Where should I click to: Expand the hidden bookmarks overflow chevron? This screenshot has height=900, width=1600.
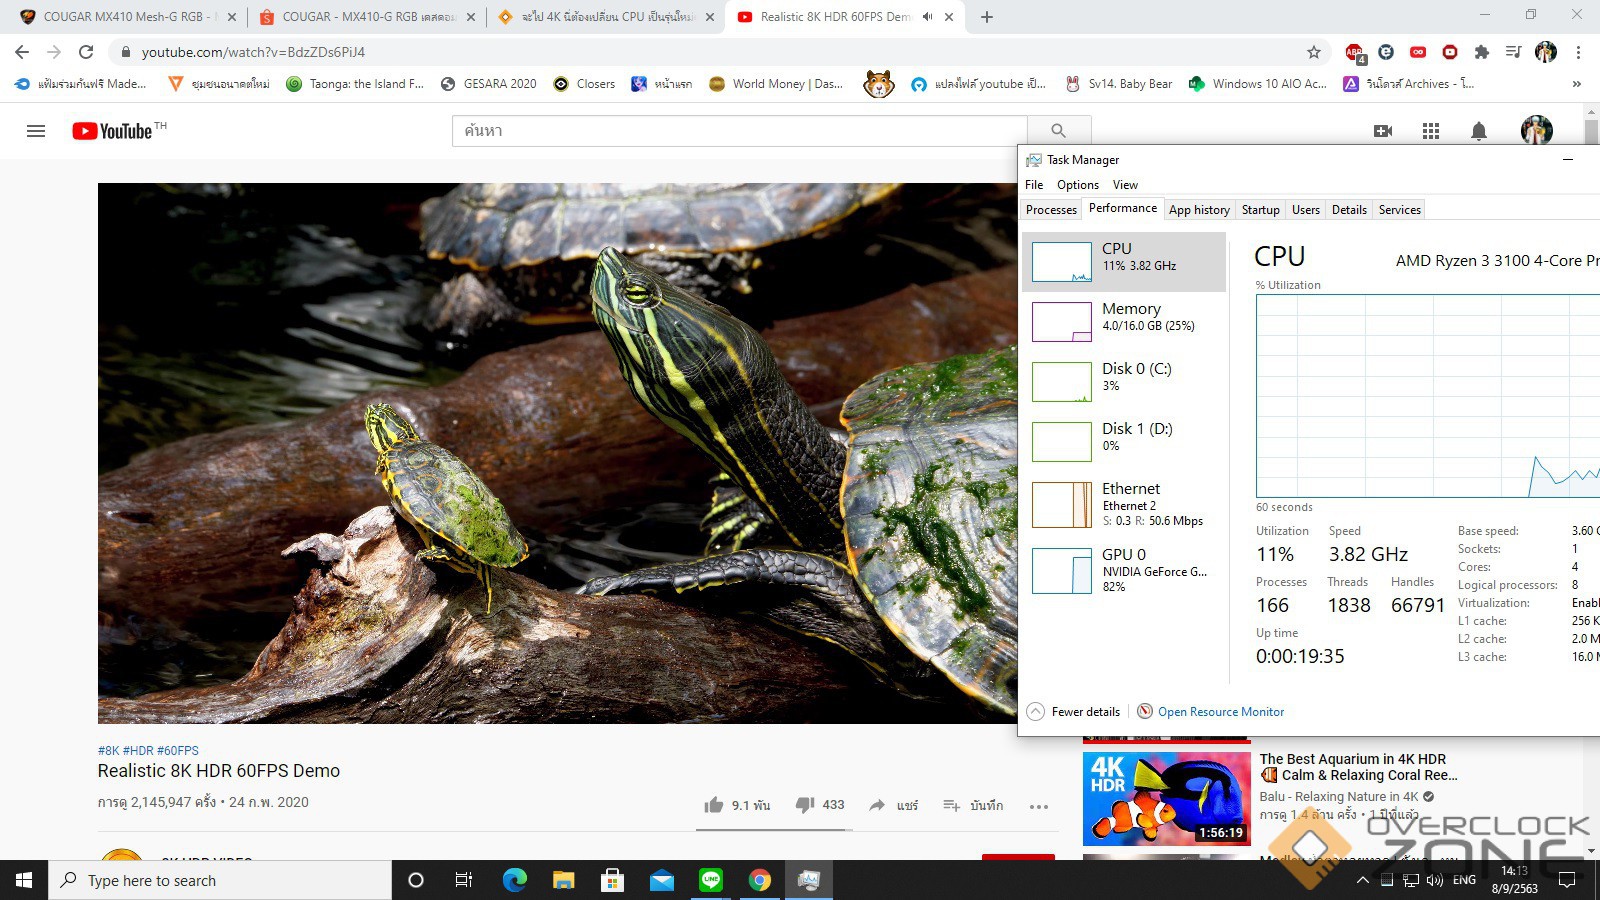click(x=1577, y=84)
